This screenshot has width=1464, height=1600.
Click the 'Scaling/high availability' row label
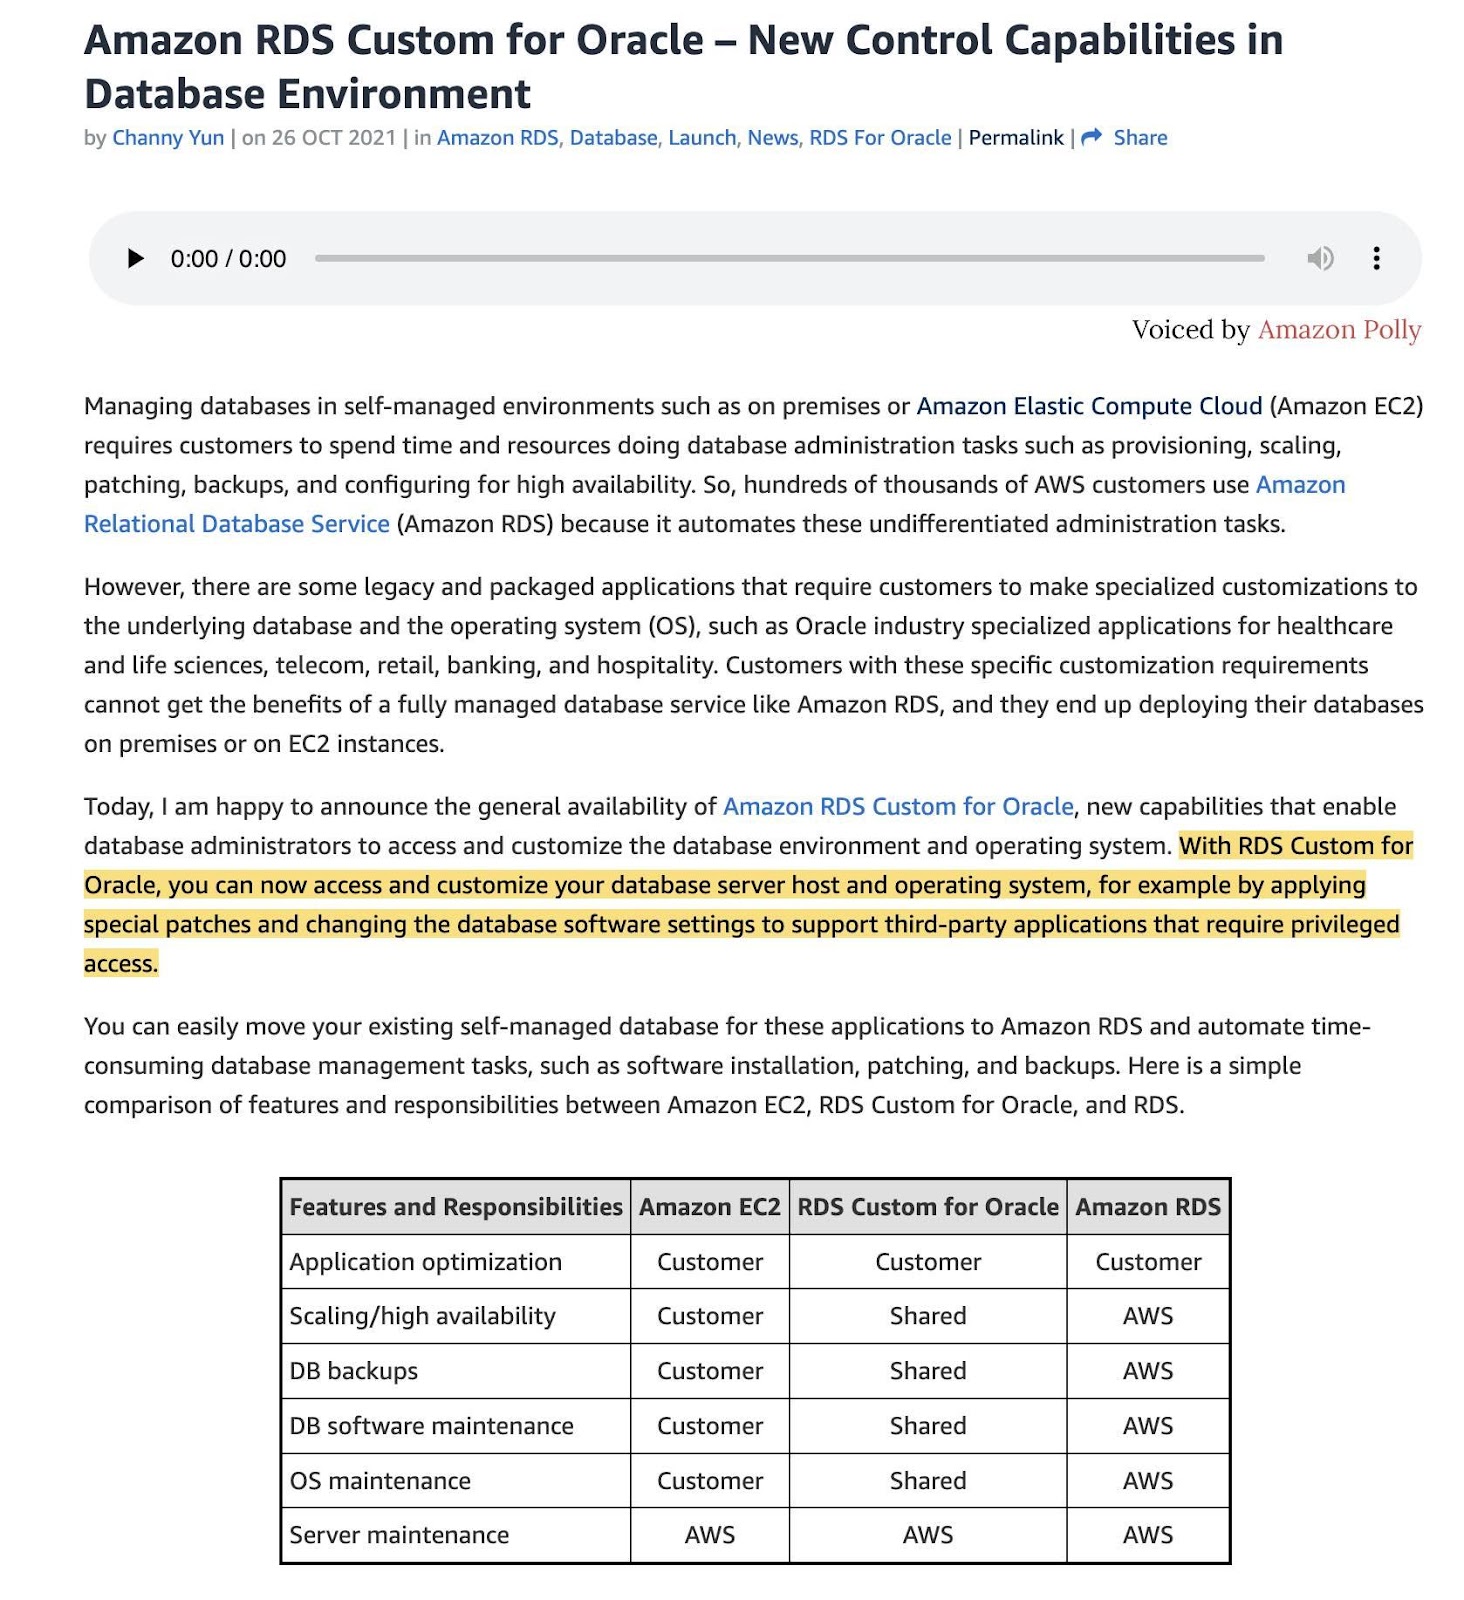coord(423,1316)
